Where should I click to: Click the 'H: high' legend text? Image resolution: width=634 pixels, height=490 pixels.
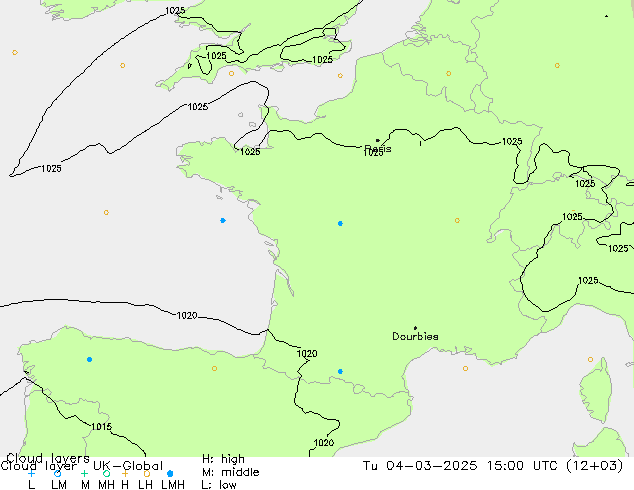224,459
